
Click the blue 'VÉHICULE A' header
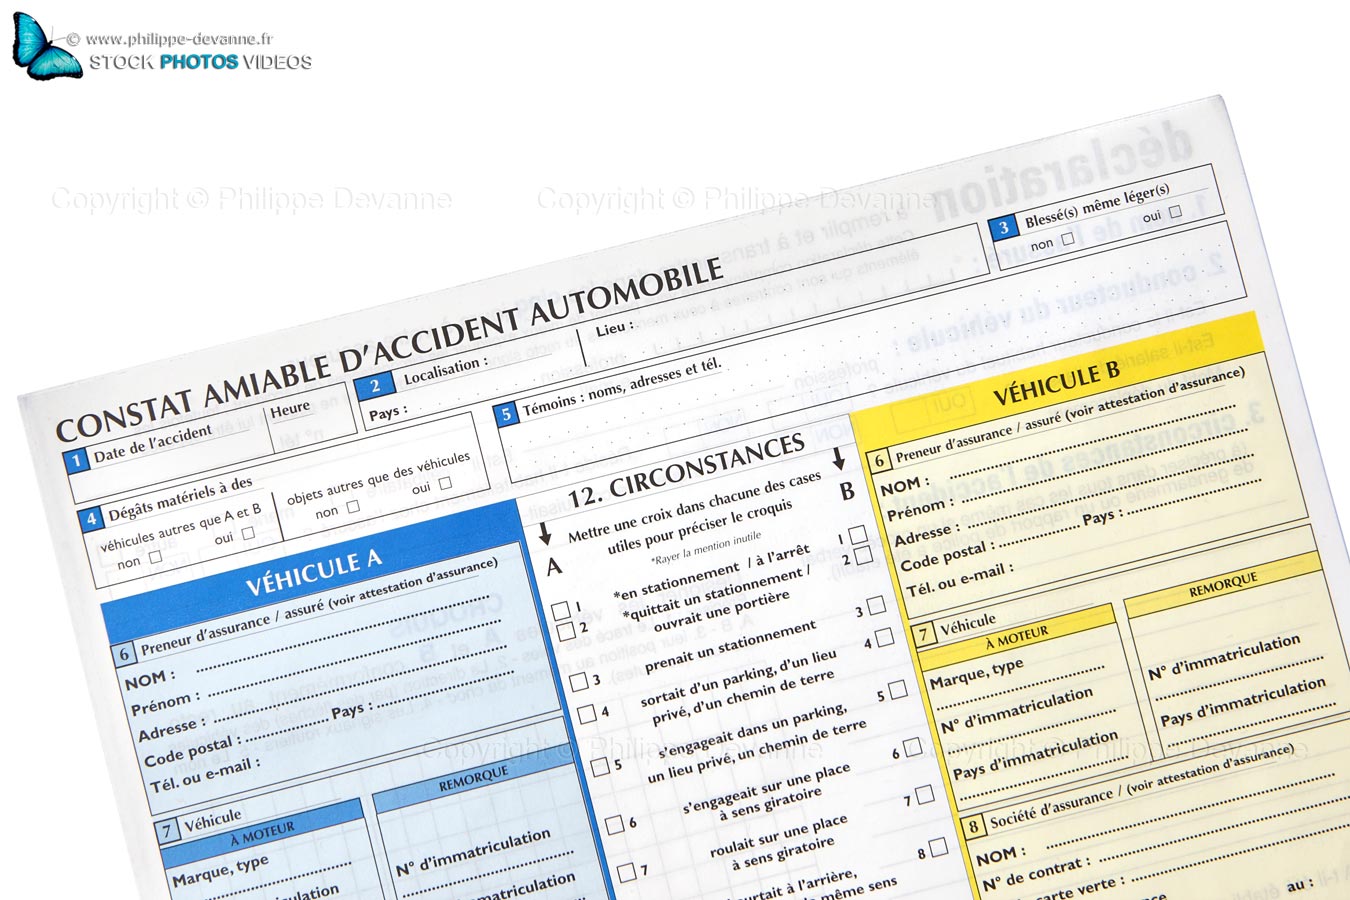pyautogui.click(x=313, y=572)
